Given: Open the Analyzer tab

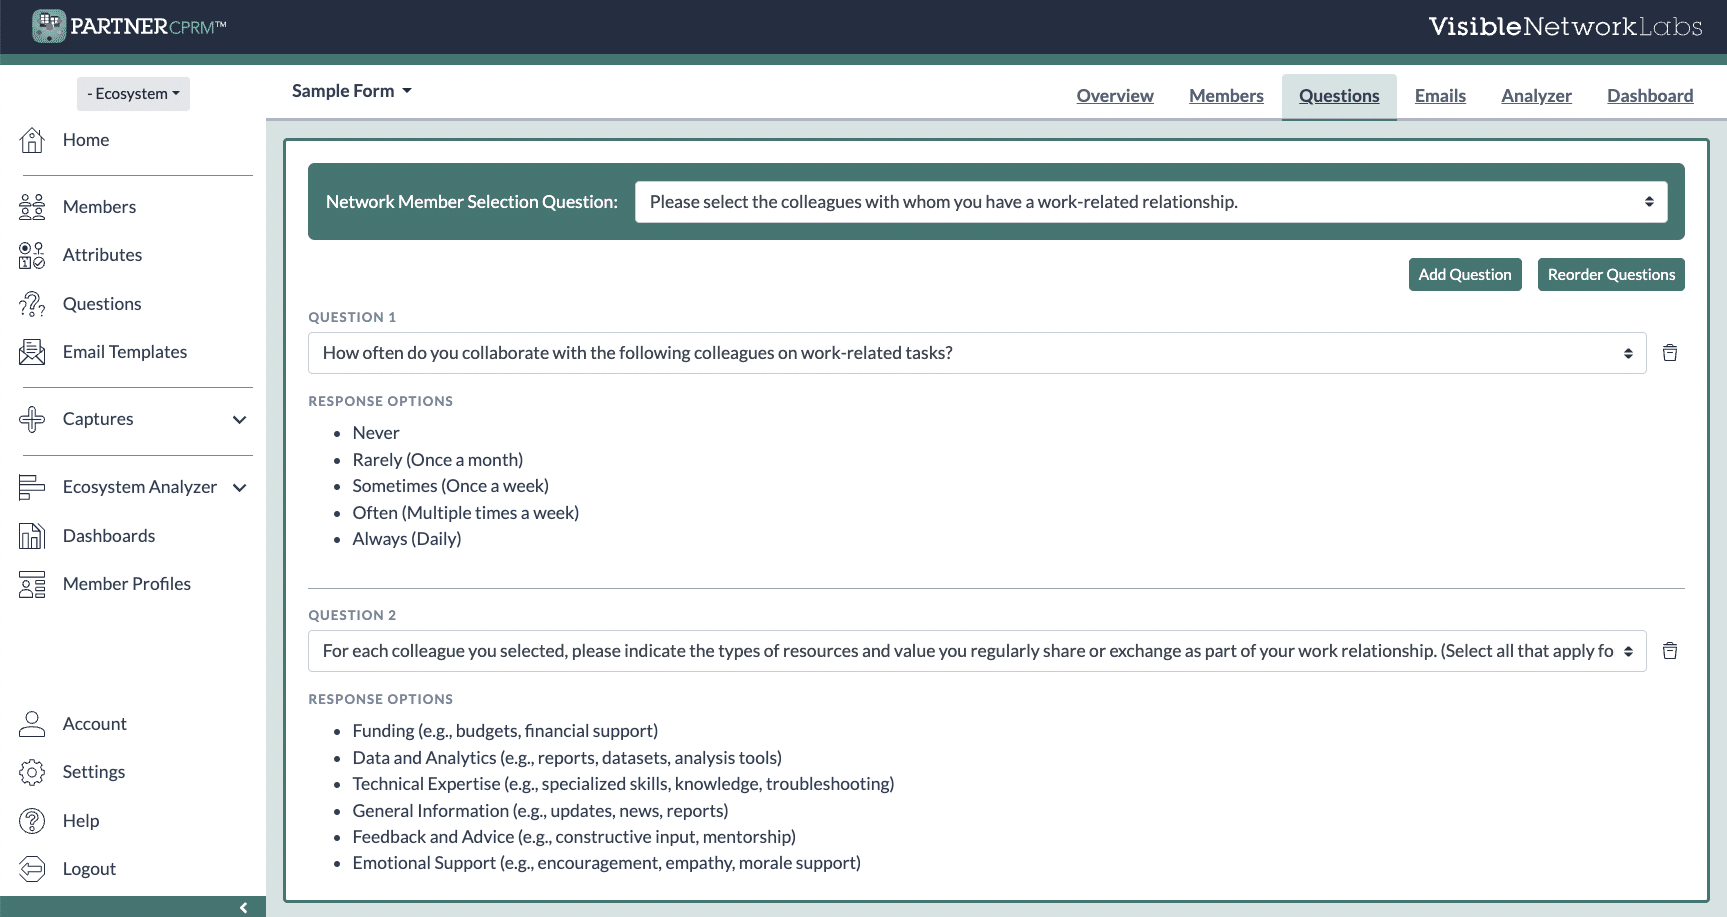Looking at the screenshot, I should (x=1536, y=96).
